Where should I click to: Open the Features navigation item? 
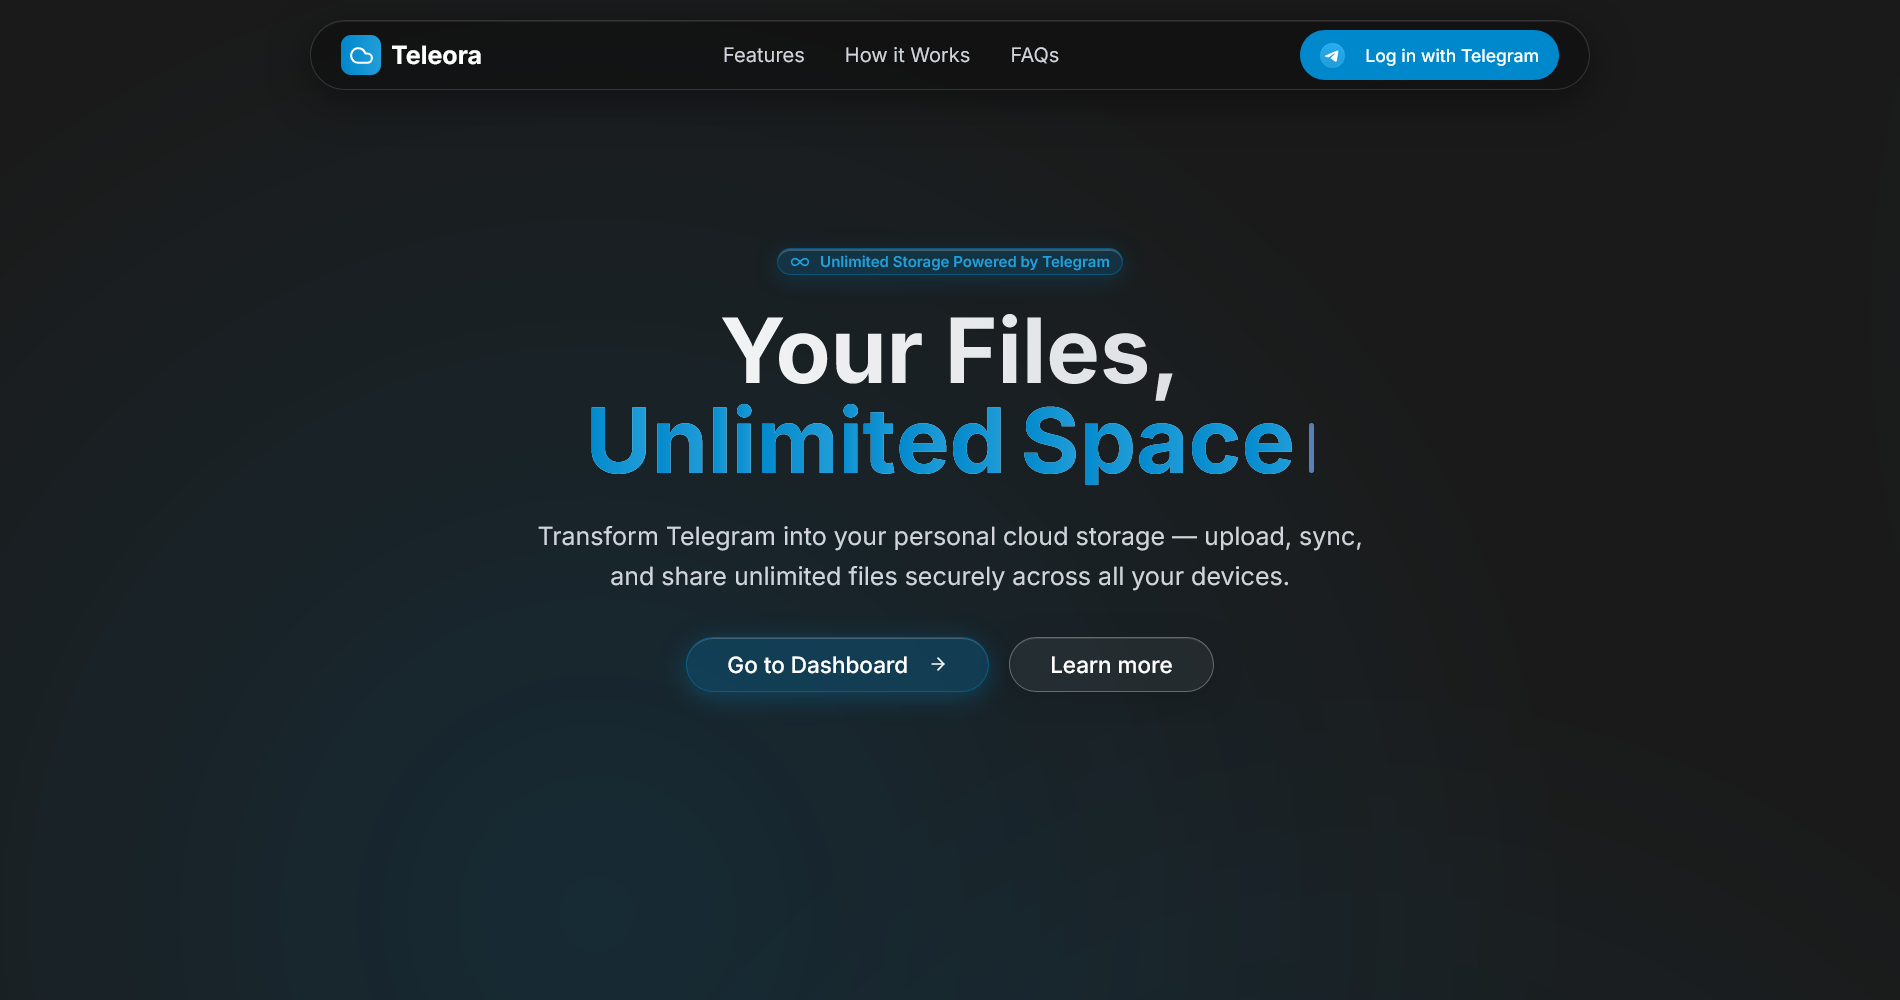coord(763,55)
